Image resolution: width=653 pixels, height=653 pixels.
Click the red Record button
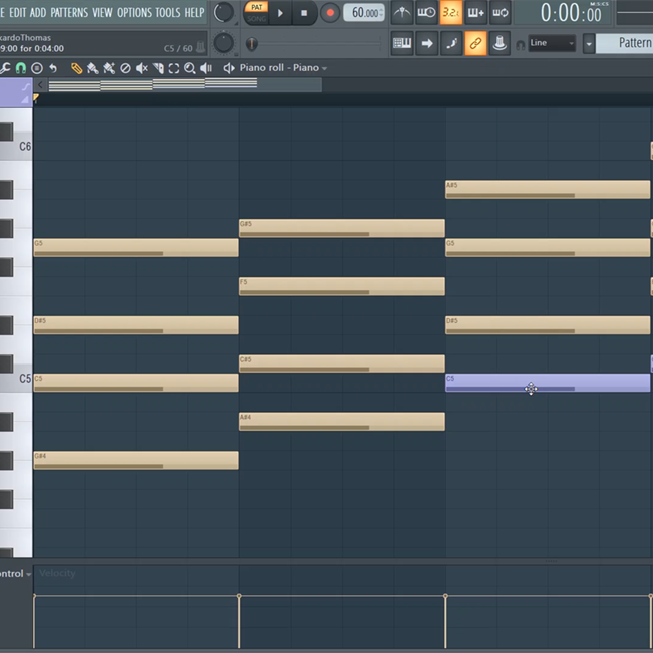tap(330, 13)
